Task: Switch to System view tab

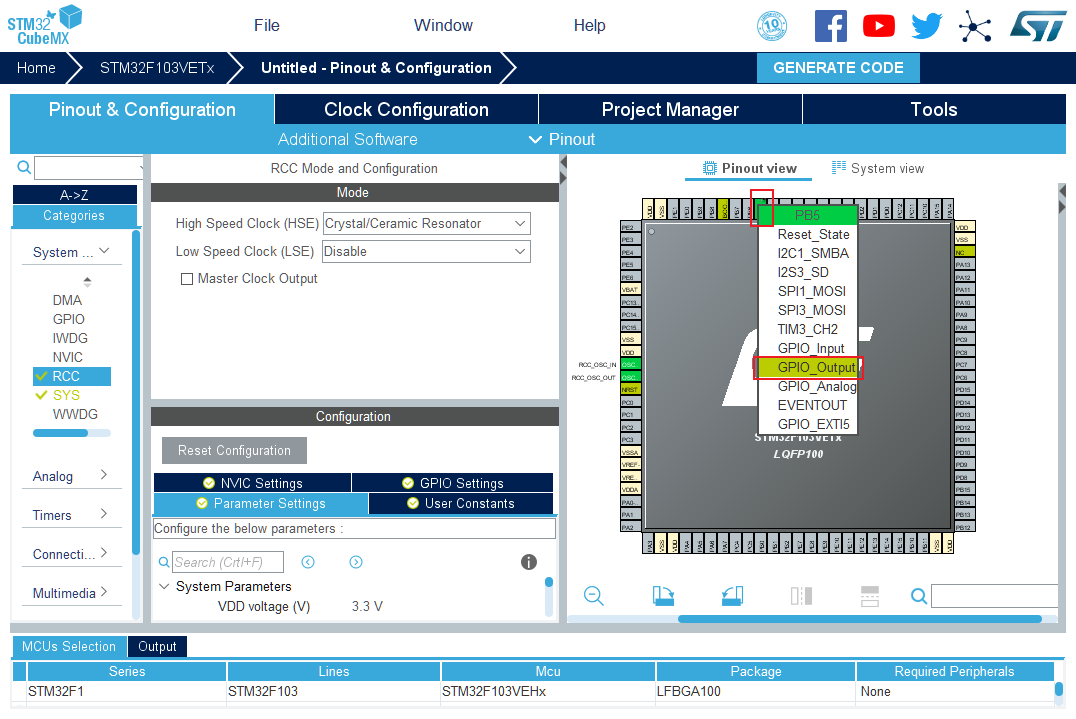Action: pos(878,168)
